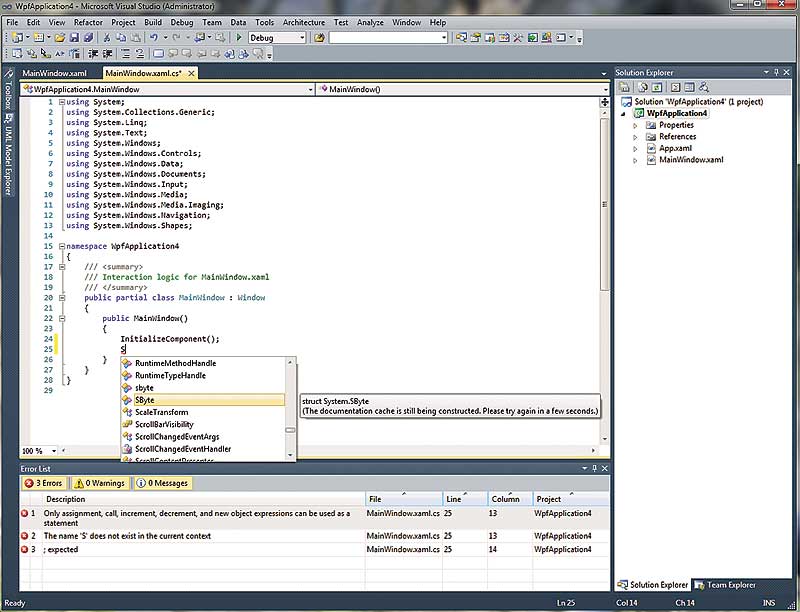This screenshot has width=800, height=612.
Task: Open the 100 % zoom dropdown
Action: tap(54, 451)
